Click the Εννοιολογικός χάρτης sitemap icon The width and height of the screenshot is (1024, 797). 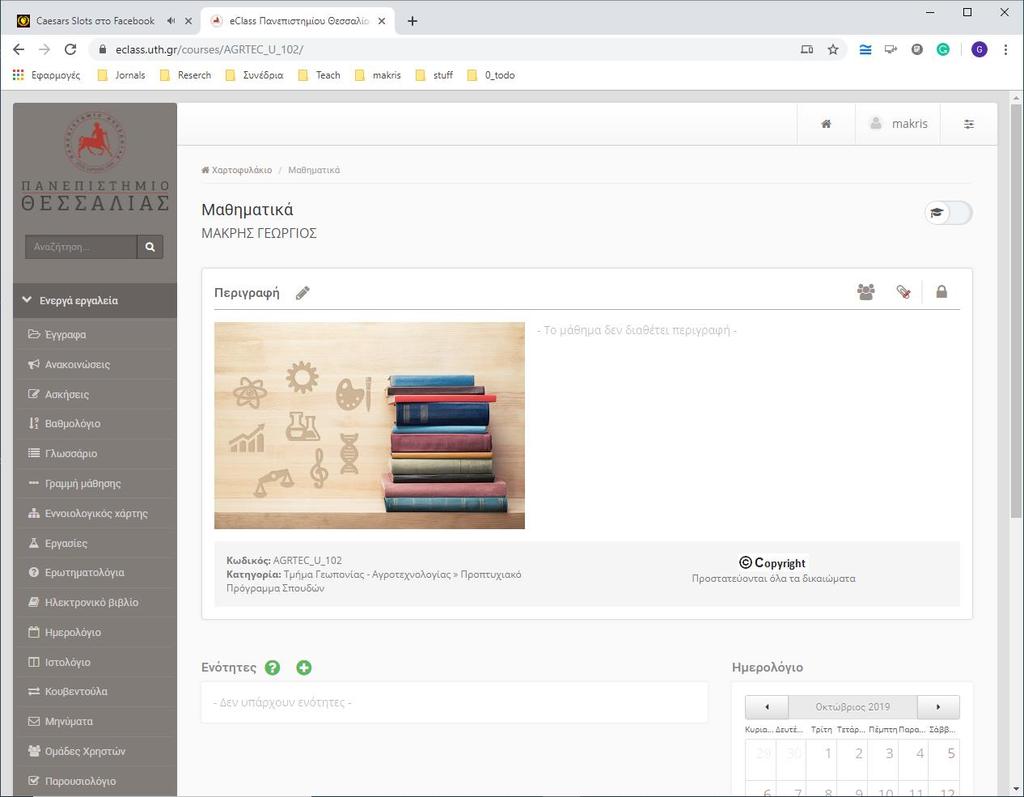point(34,513)
